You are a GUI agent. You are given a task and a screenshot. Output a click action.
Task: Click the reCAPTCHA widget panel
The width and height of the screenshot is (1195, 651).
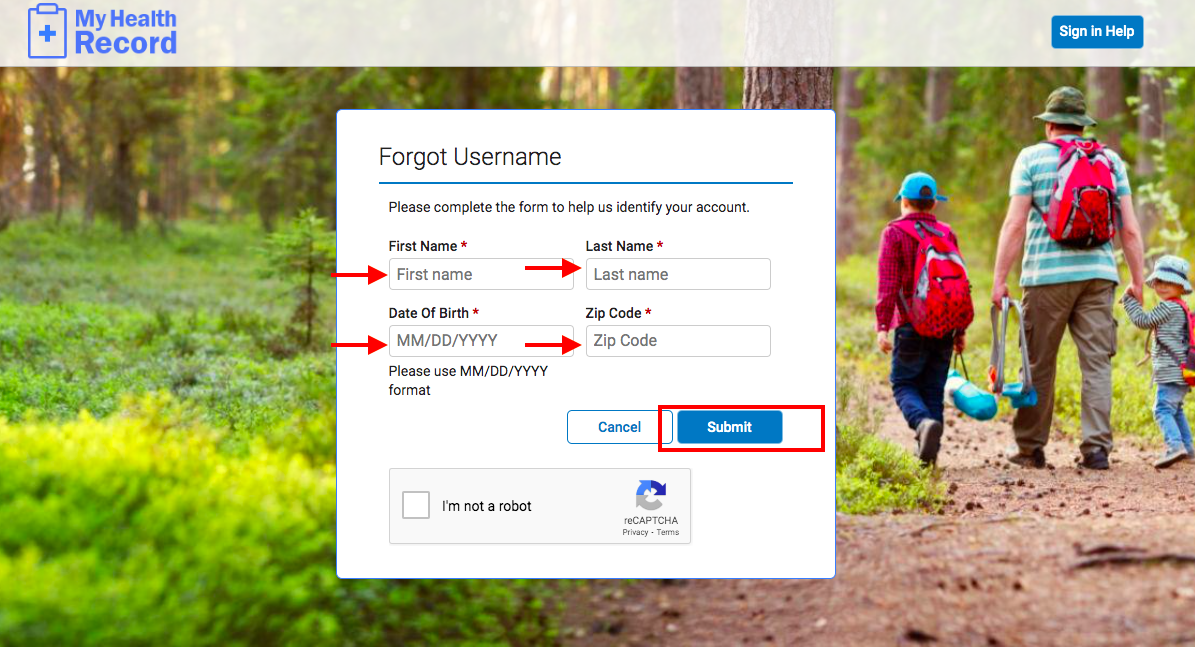(x=540, y=506)
